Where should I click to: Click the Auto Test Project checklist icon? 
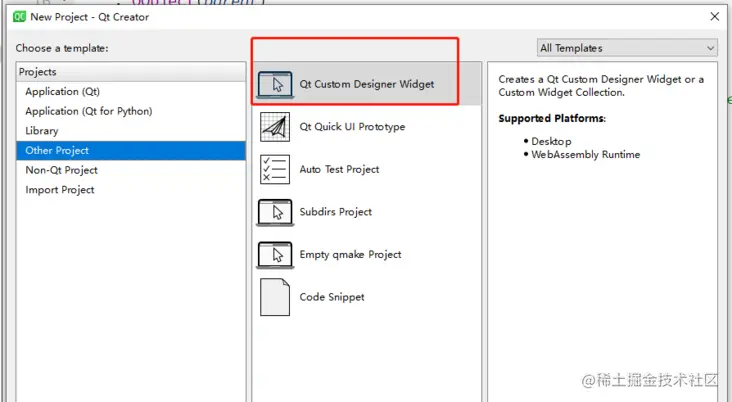click(x=275, y=169)
